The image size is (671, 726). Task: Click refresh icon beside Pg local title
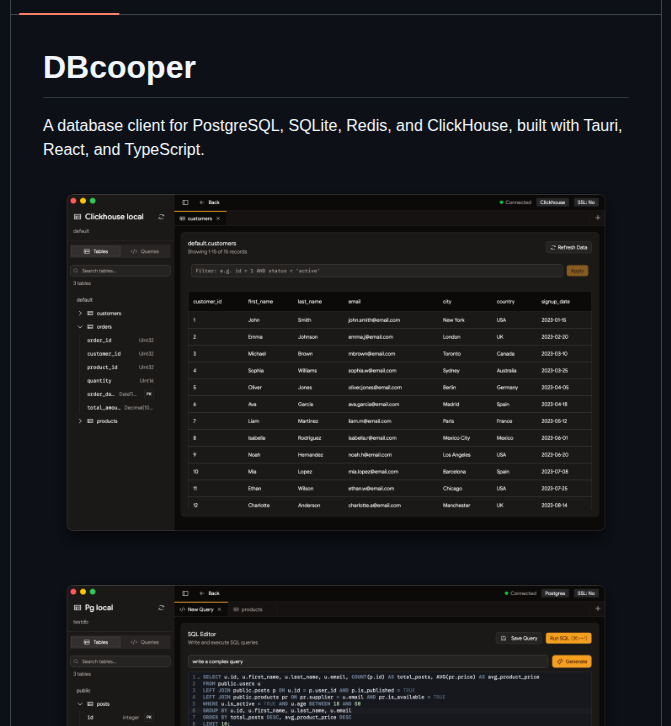tap(161, 607)
